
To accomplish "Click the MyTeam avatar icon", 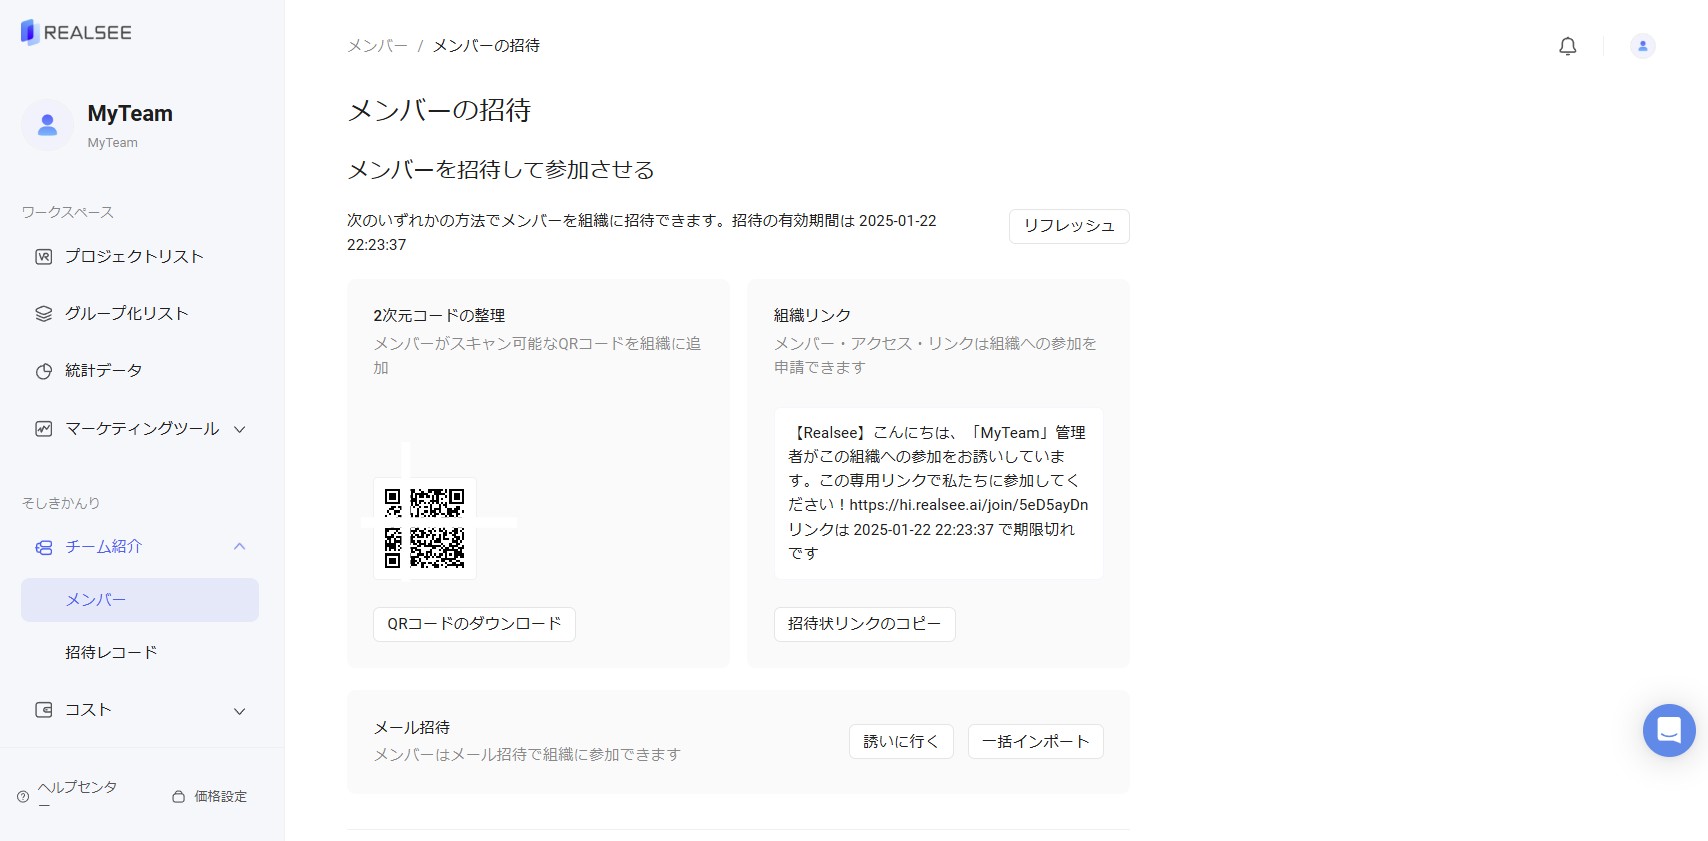I will click(47, 125).
